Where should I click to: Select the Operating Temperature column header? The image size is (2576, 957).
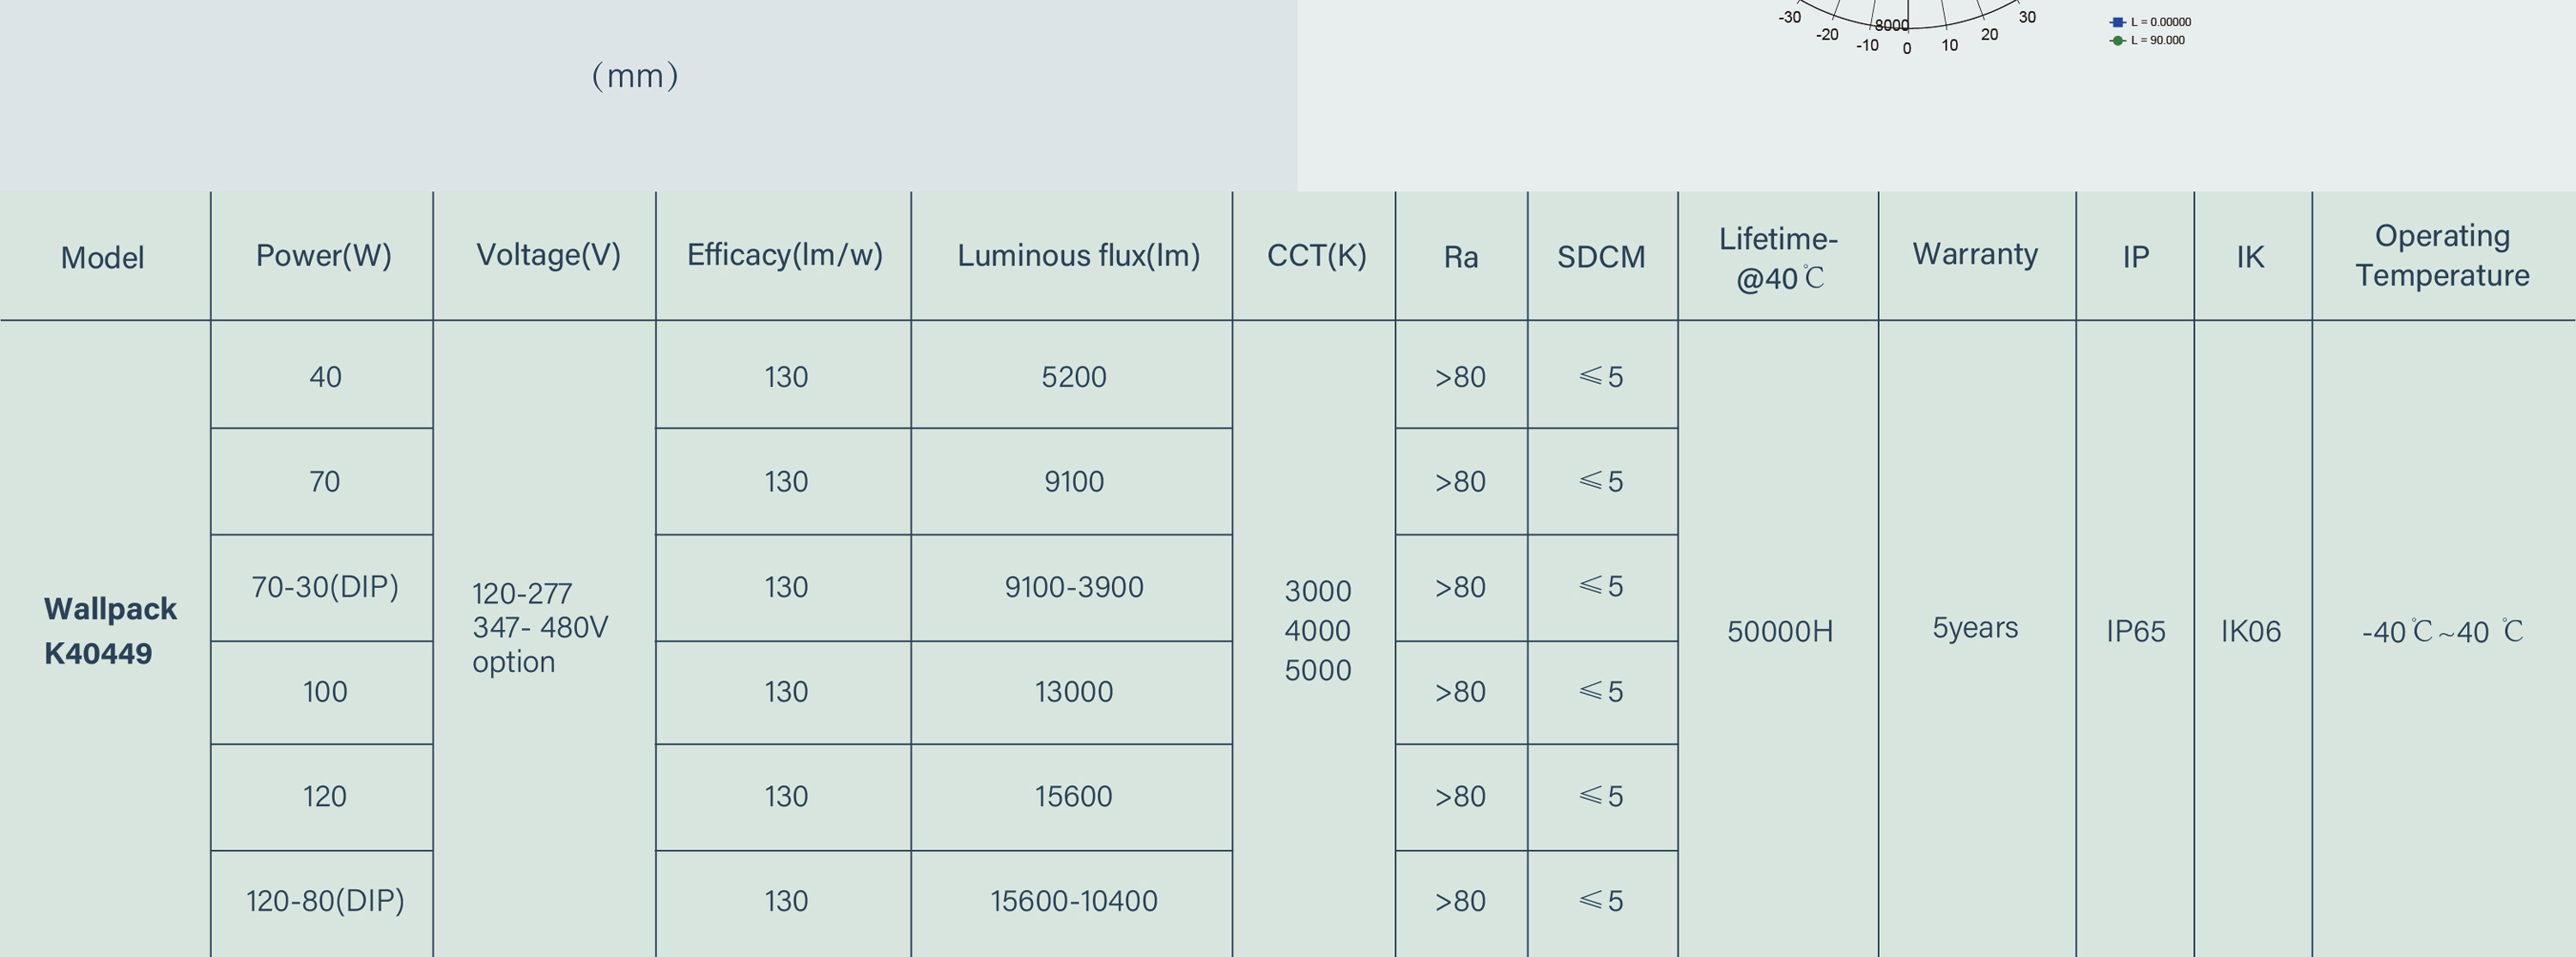2442,255
